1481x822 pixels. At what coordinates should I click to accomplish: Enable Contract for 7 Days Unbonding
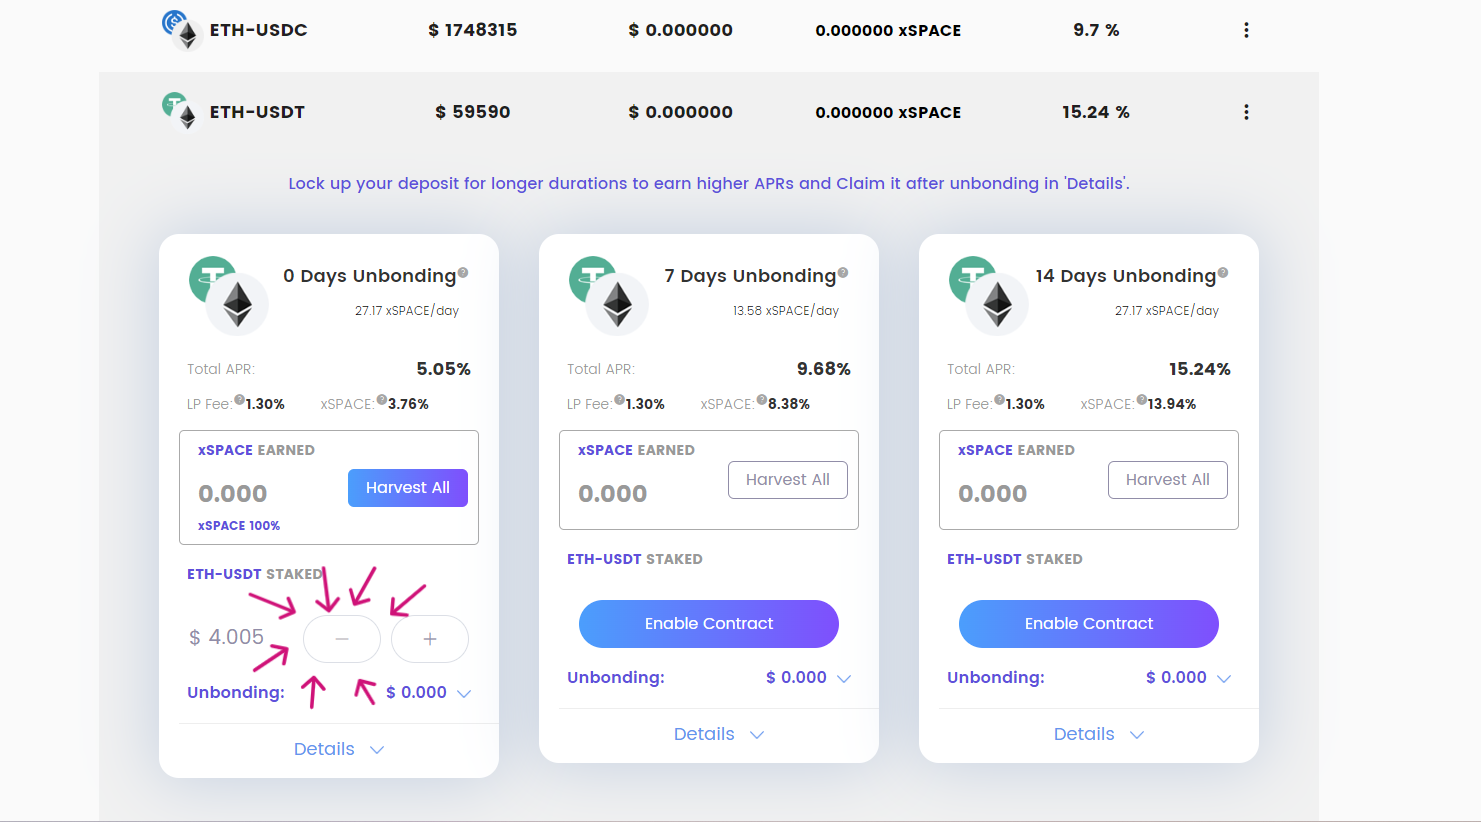click(709, 624)
